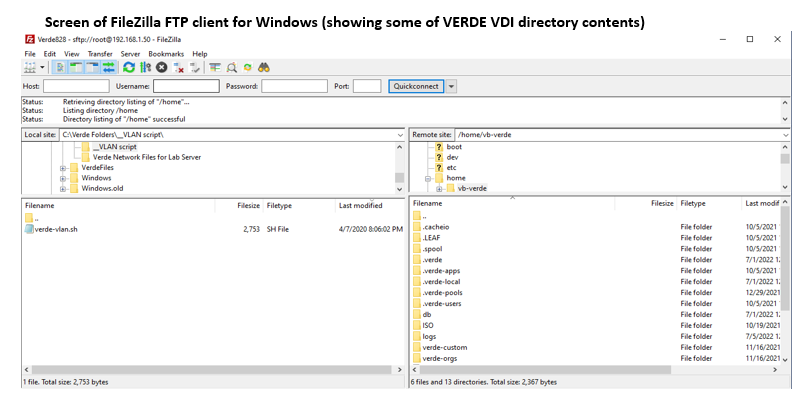Open the Remote site path dropdown
This screenshot has width=810, height=404.
785,135
